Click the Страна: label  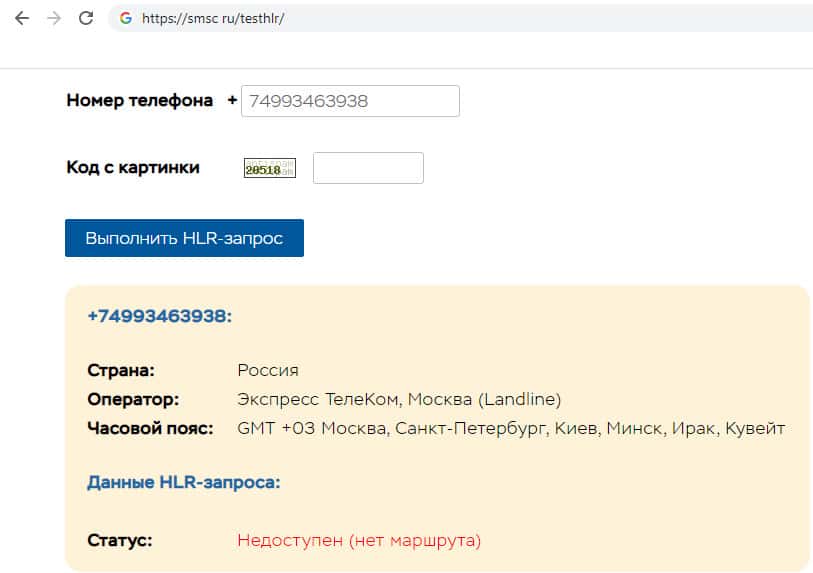click(121, 370)
